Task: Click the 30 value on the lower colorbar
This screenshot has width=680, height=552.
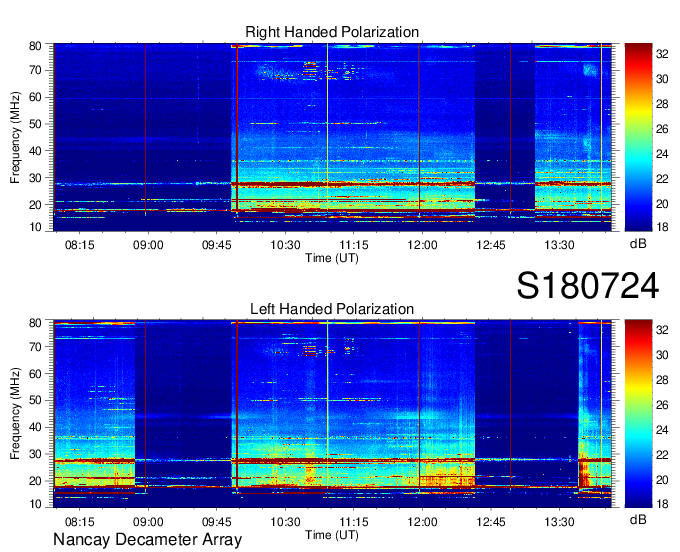Action: [x=662, y=355]
